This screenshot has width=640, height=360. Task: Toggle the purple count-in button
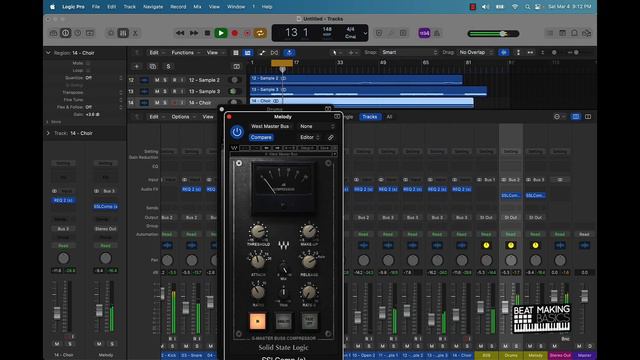click(x=424, y=33)
